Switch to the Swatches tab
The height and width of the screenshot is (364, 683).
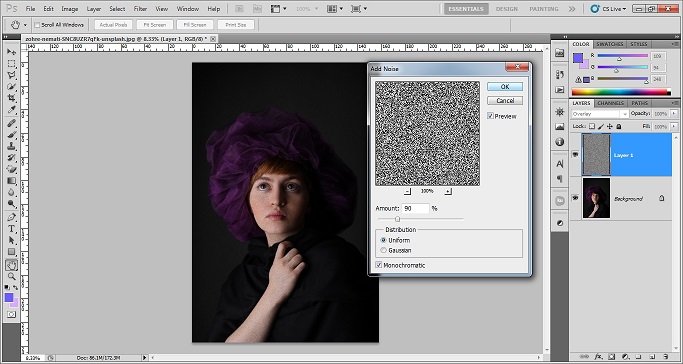[609, 44]
